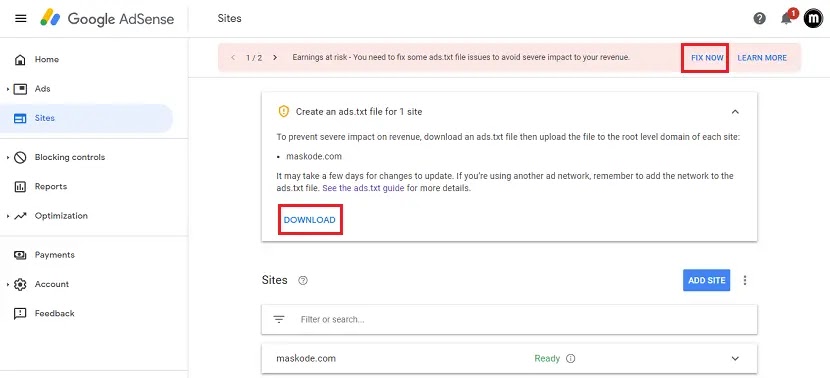
Task: Click the FIX NOW button
Action: (x=707, y=58)
